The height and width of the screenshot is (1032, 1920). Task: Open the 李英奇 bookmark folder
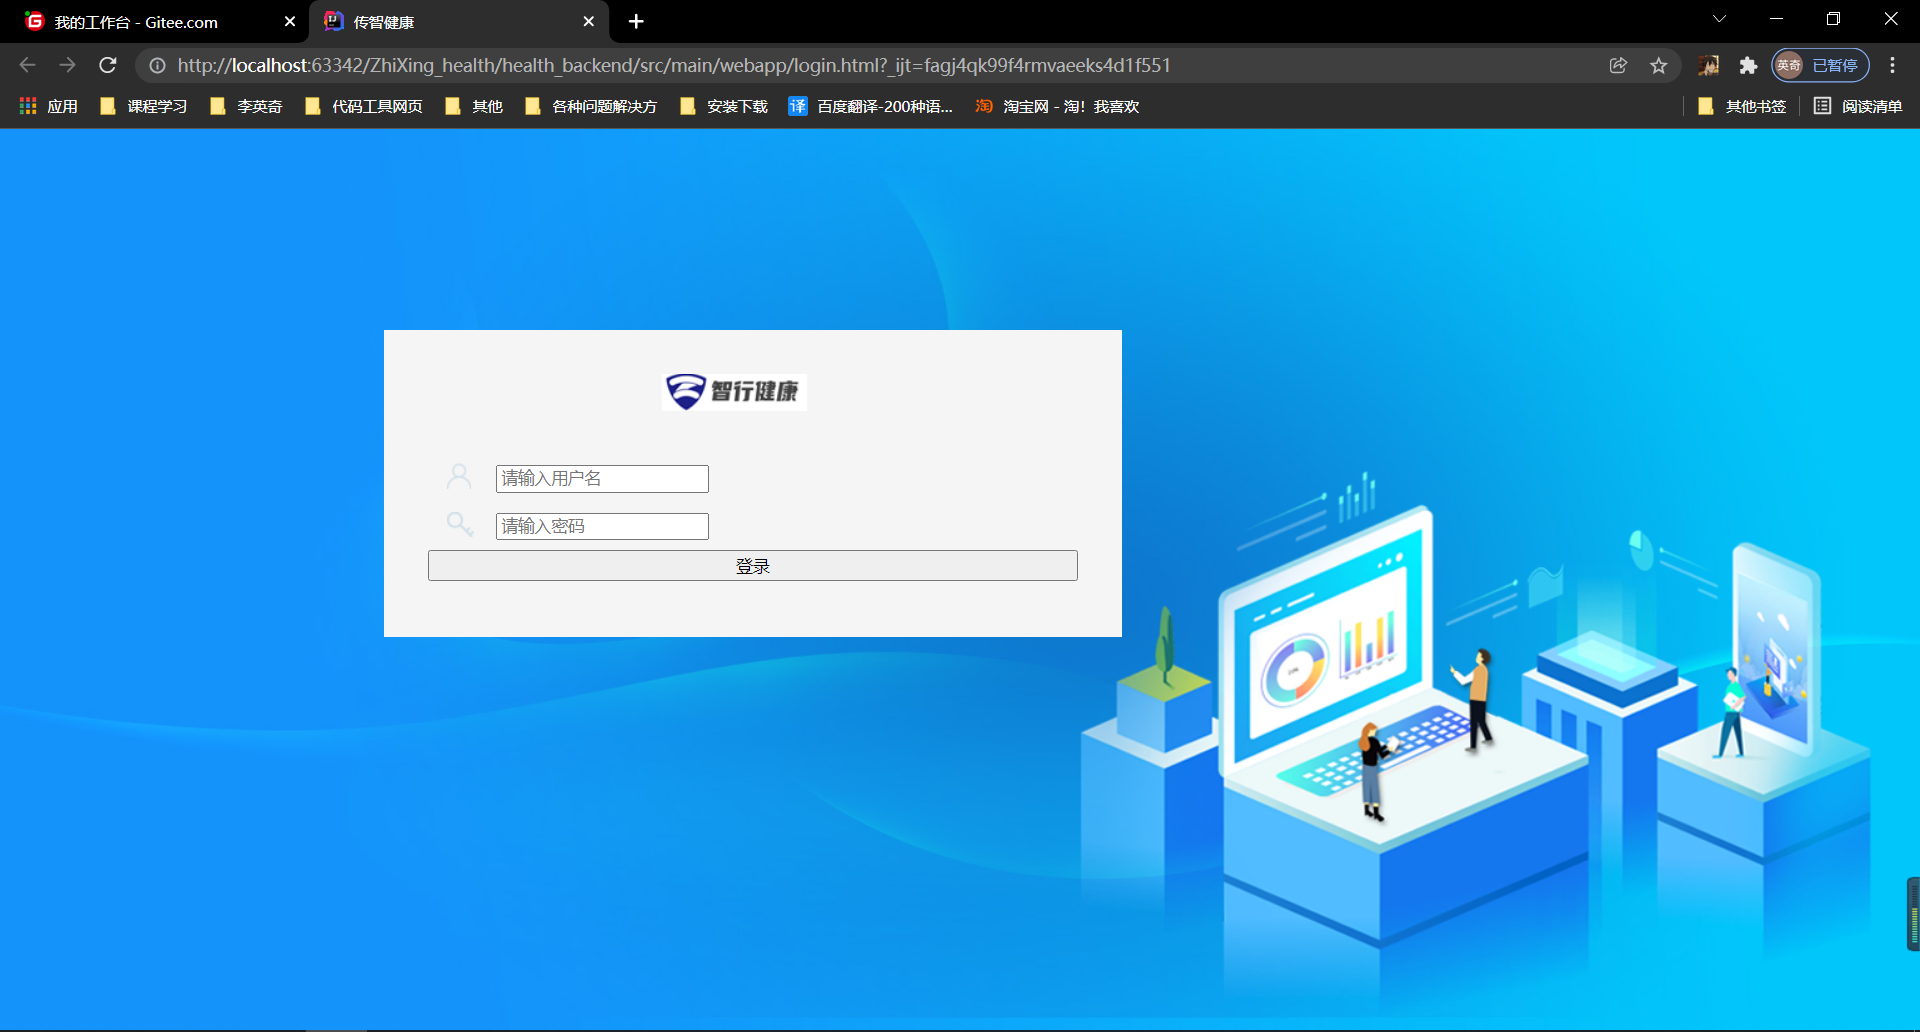pyautogui.click(x=246, y=106)
